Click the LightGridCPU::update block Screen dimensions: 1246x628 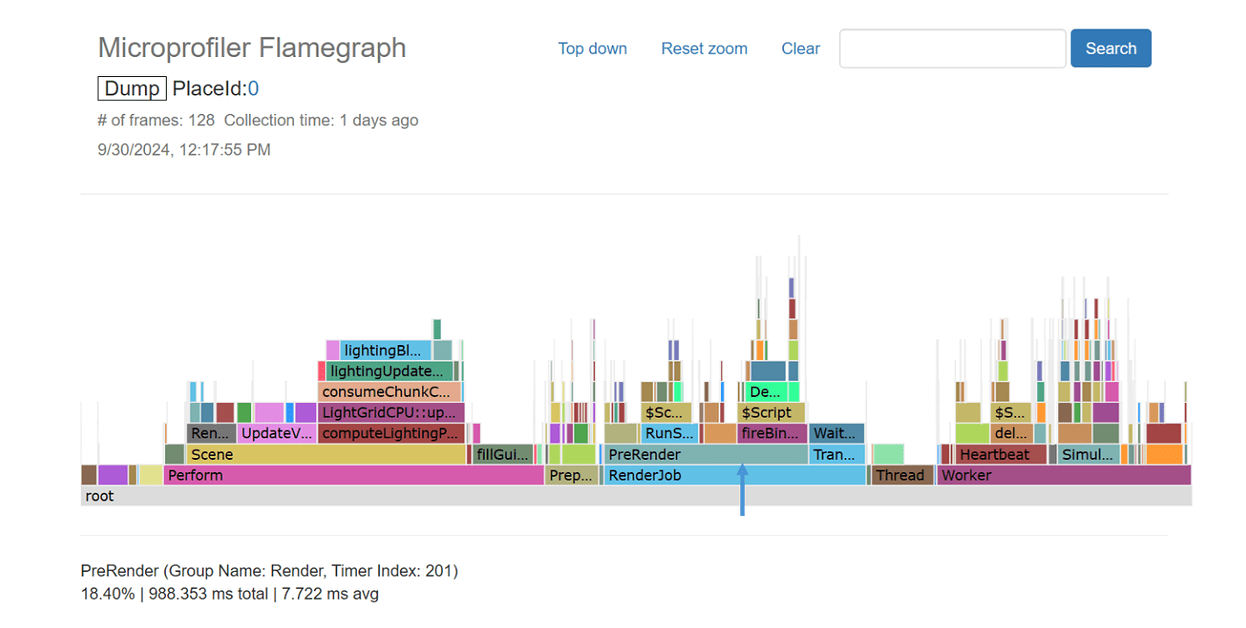tap(389, 412)
